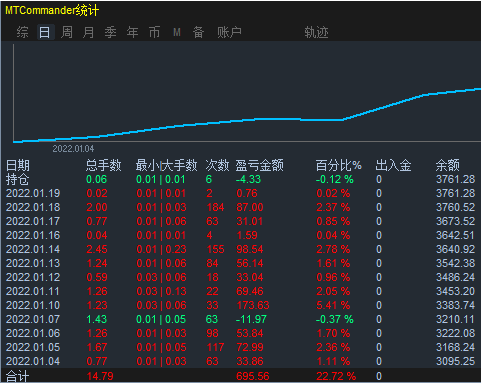Screen dimensions: 481x383
Task: Select the 2022.01.16 date row
Action: (x=33, y=235)
